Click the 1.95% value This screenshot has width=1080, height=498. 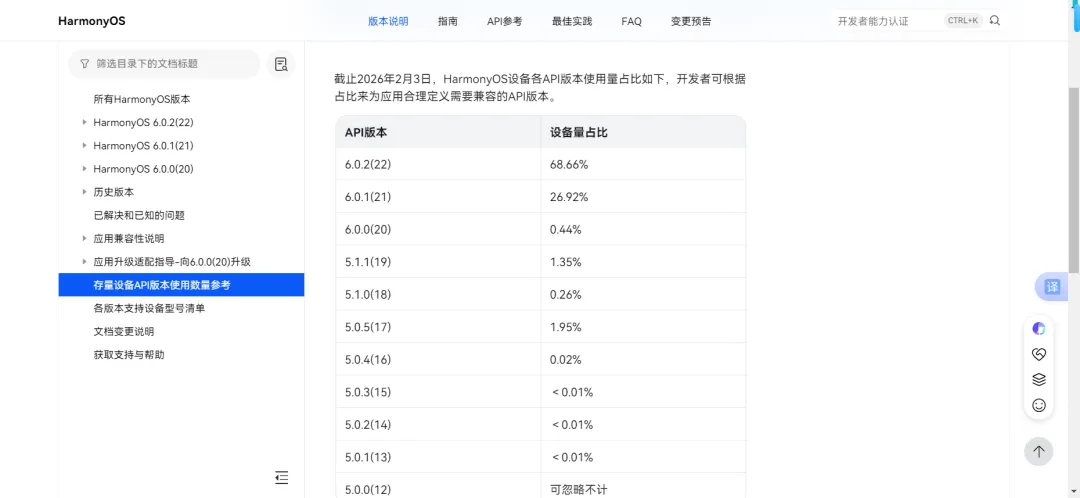pyautogui.click(x=565, y=326)
